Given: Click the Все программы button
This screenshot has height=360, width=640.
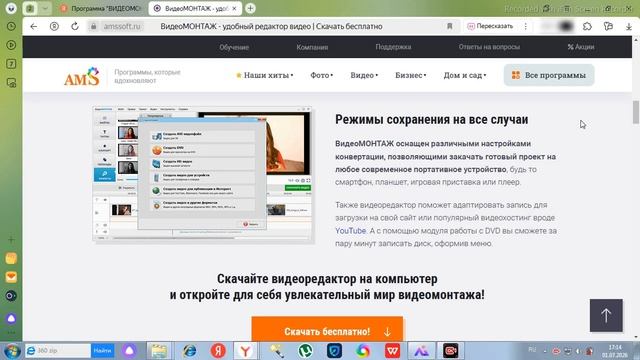Looking at the screenshot, I should [x=549, y=75].
